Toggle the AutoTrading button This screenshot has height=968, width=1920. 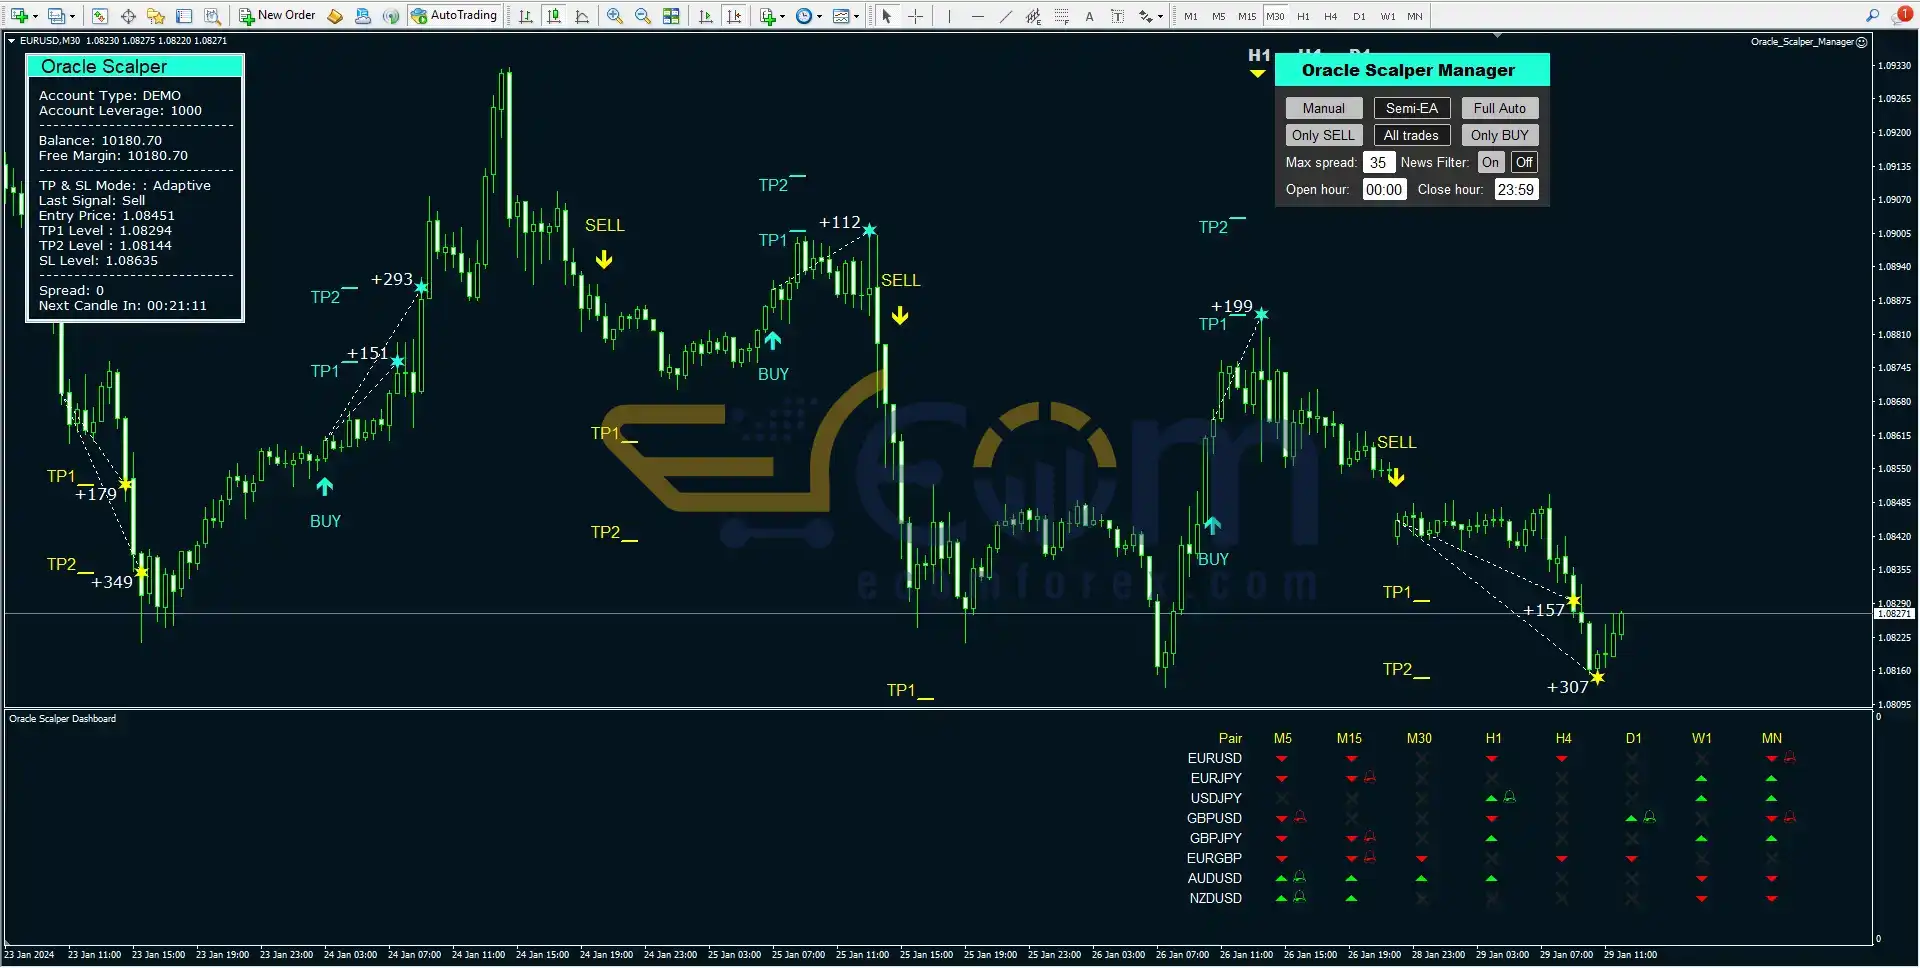[x=454, y=16]
